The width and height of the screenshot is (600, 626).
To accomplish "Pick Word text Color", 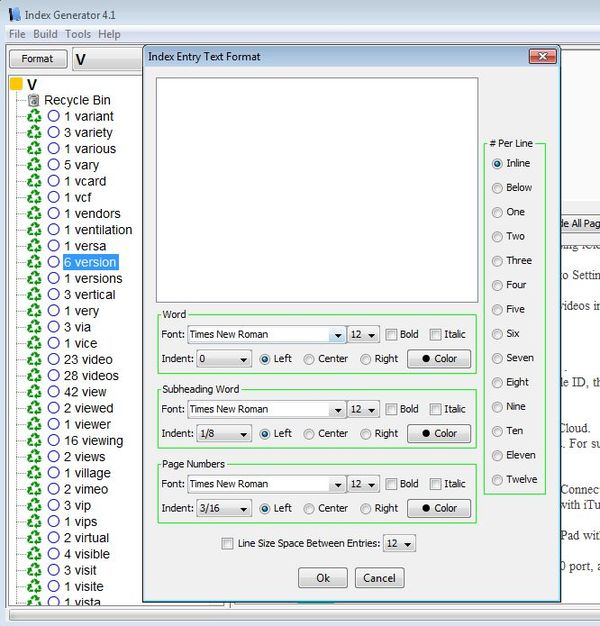I will 439,359.
